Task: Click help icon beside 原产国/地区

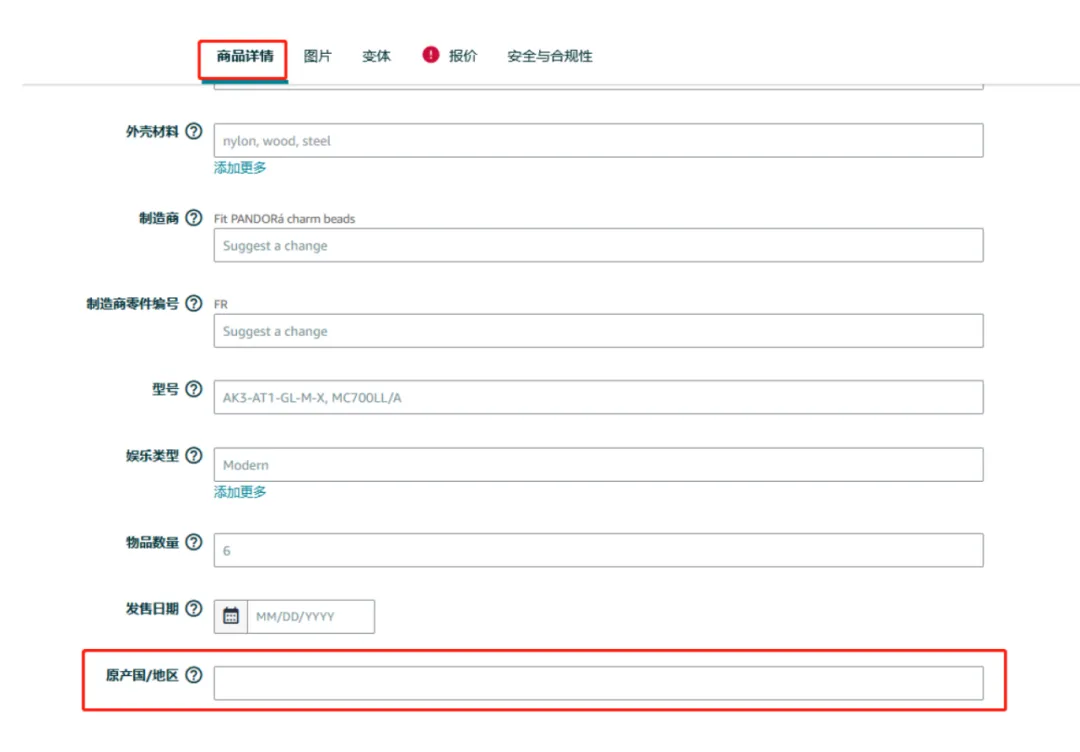Action: 194,675
